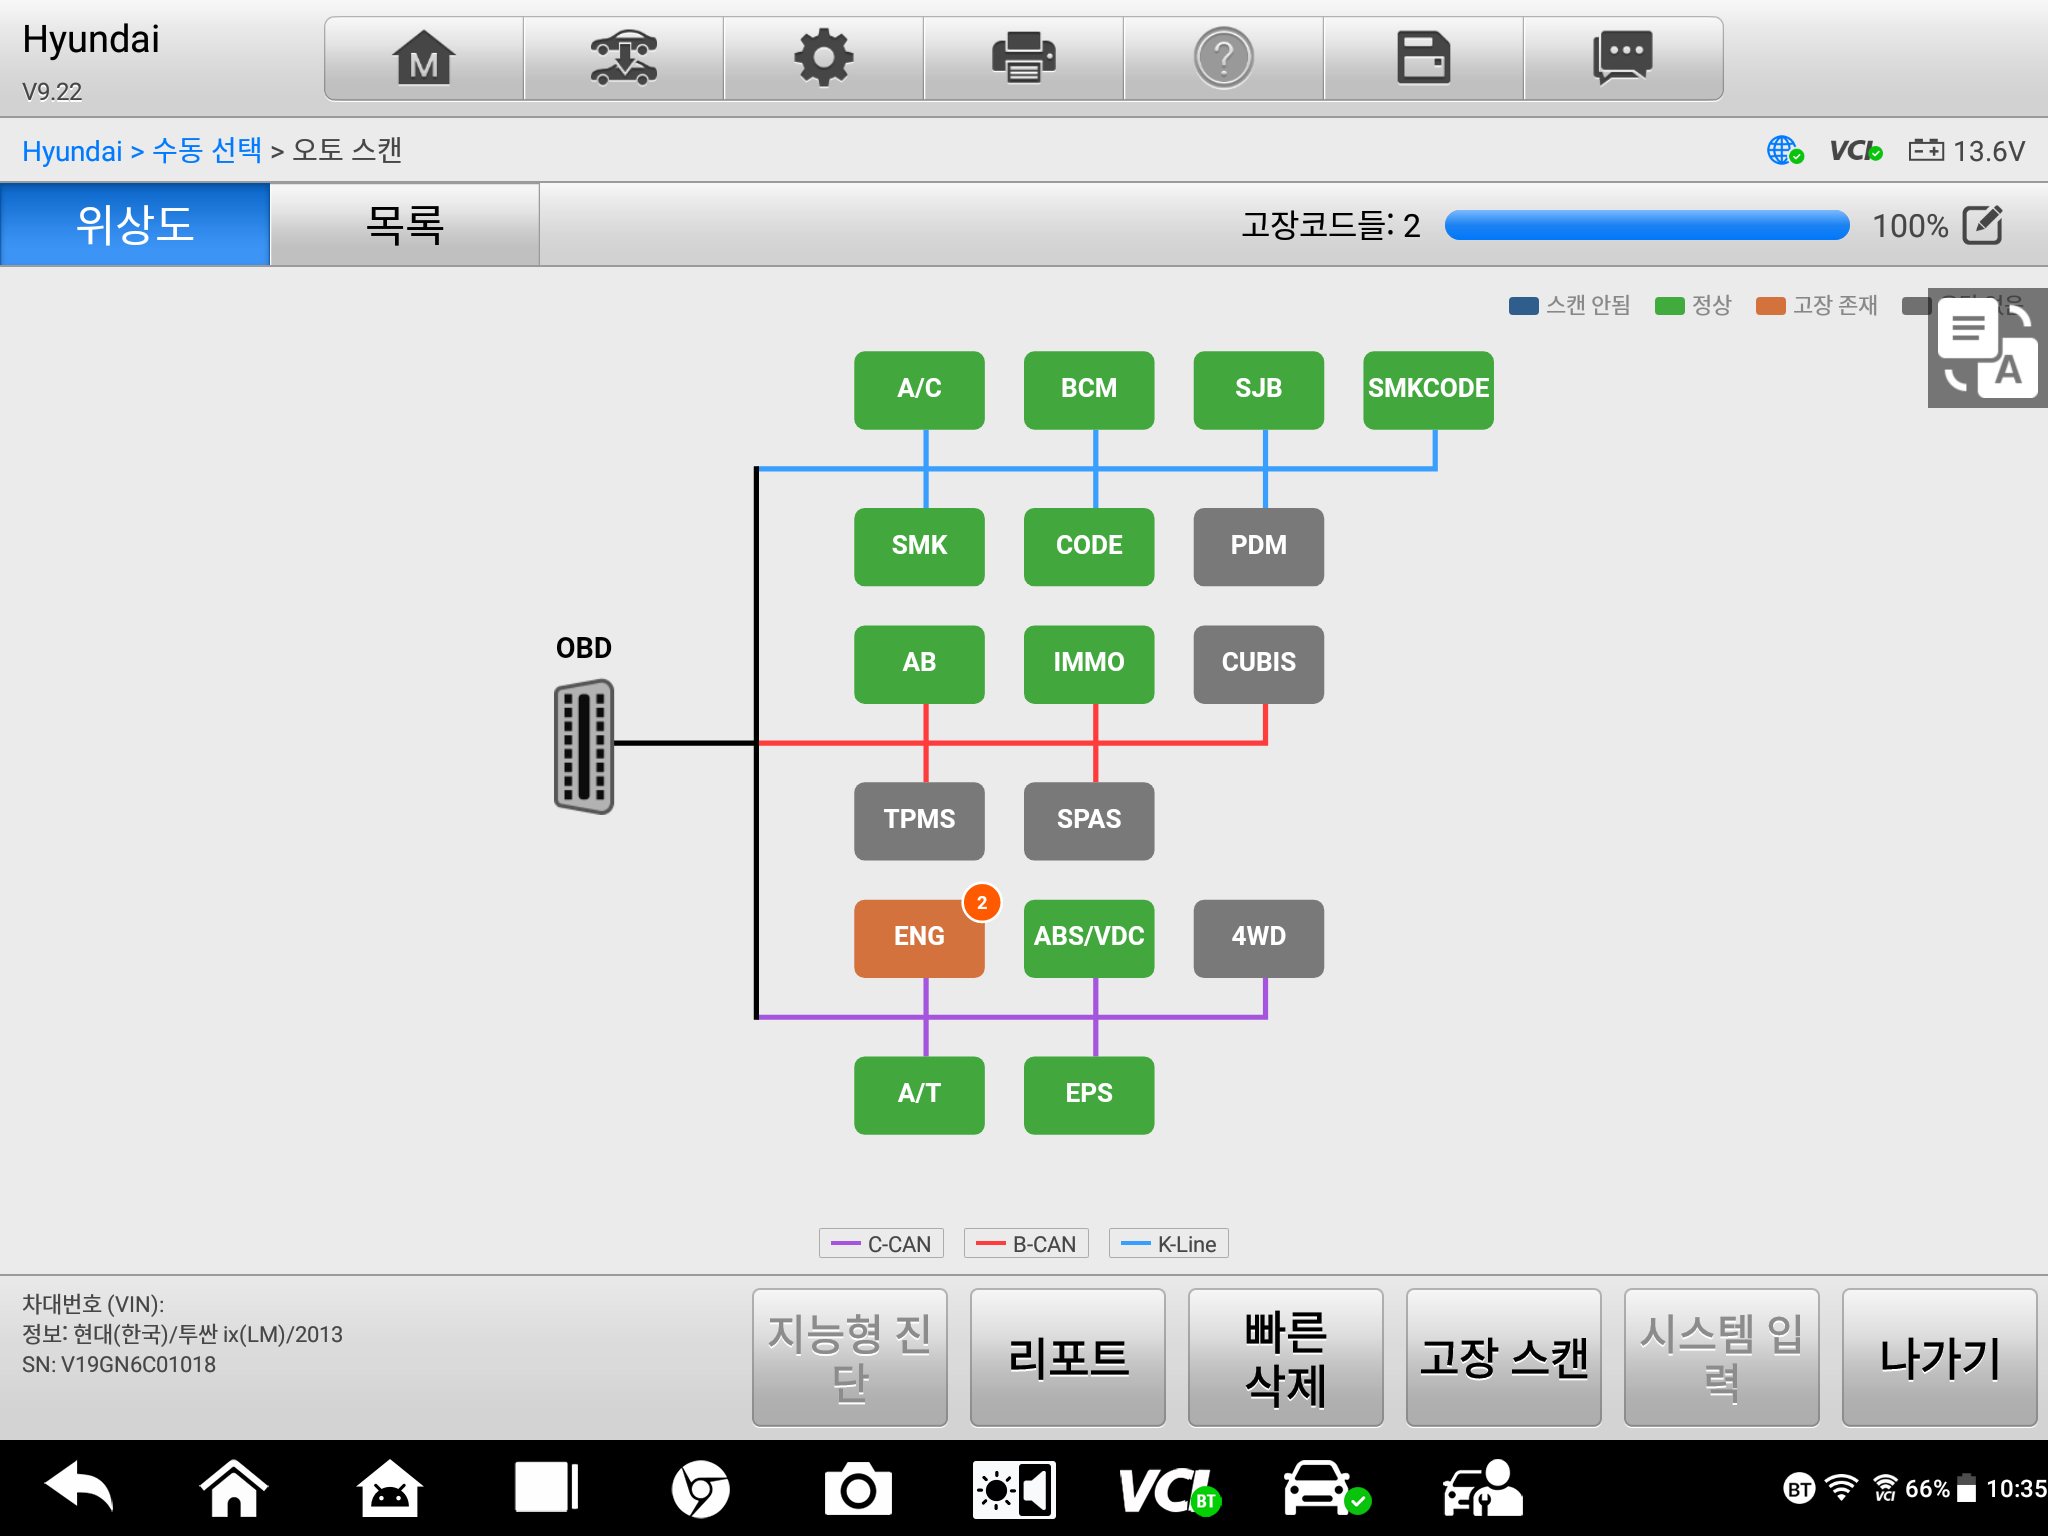Open the Chrome browser icon
The height and width of the screenshot is (1536, 2048).
pos(701,1489)
